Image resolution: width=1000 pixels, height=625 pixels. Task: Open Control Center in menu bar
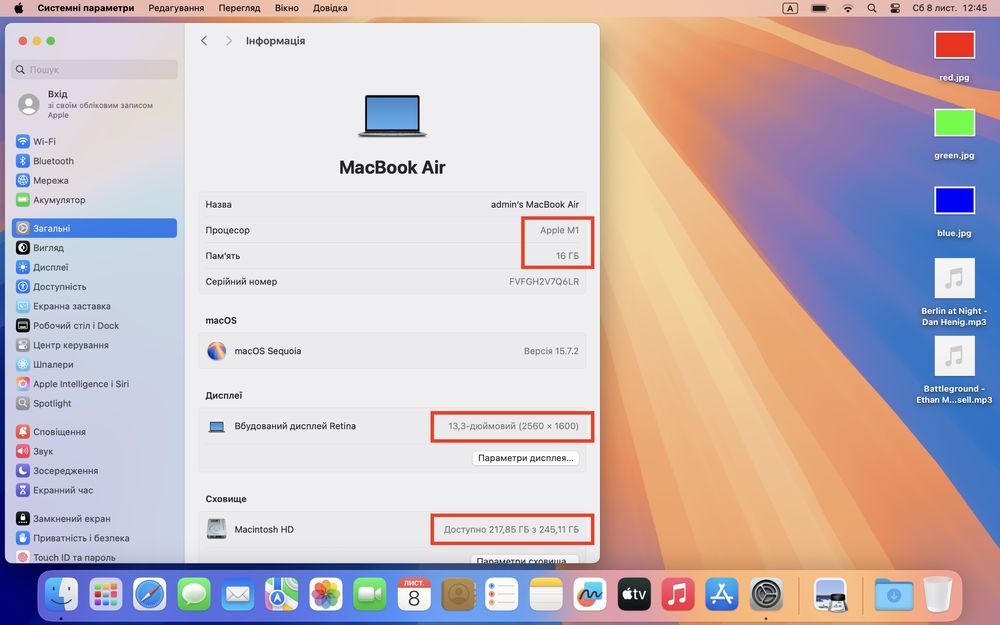tap(895, 8)
